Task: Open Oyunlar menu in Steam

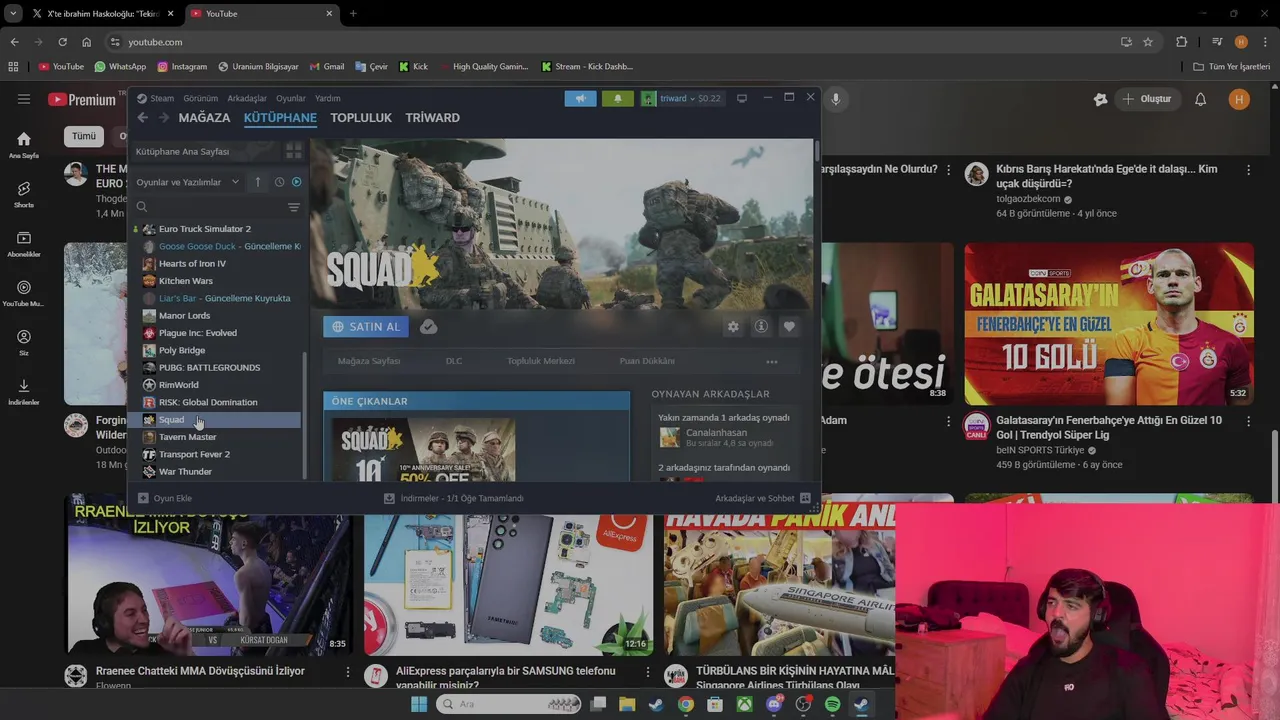Action: click(x=291, y=98)
